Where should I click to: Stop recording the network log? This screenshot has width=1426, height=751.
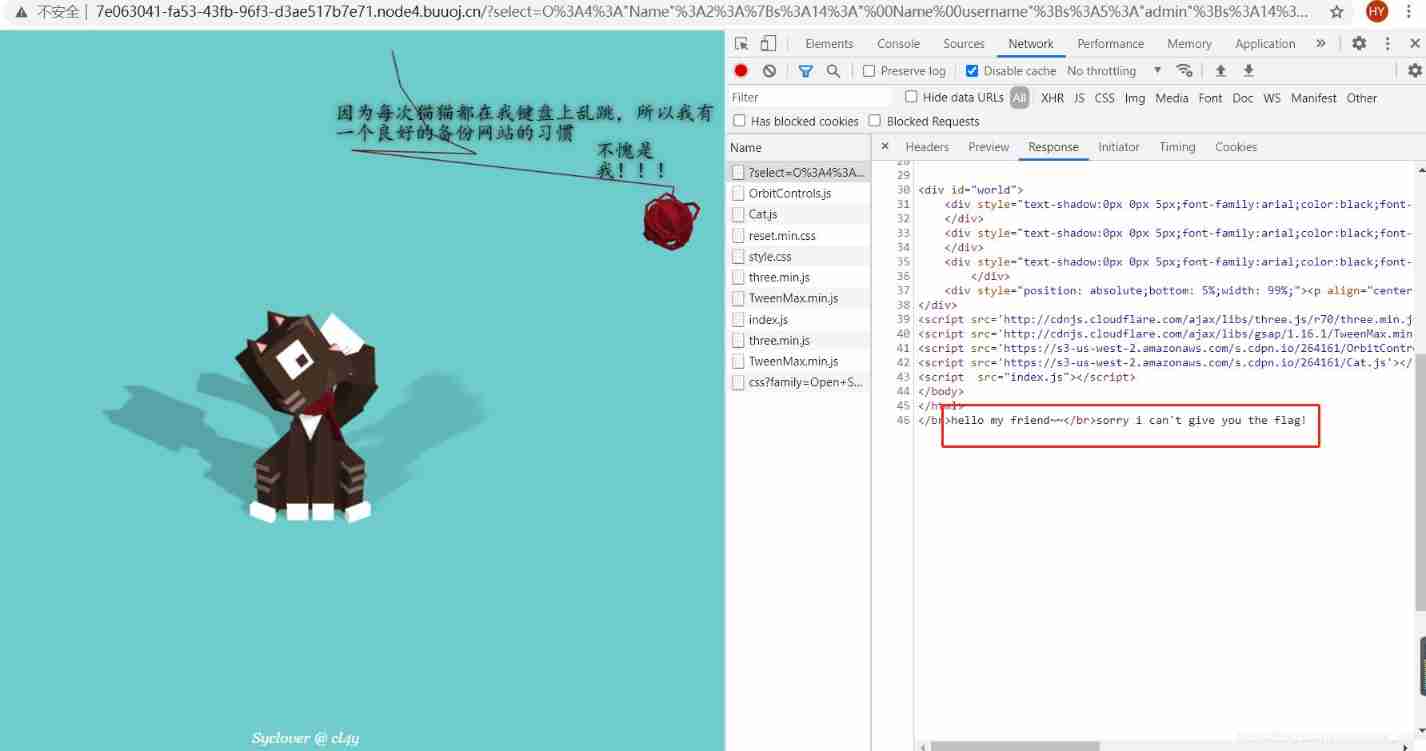(x=741, y=71)
